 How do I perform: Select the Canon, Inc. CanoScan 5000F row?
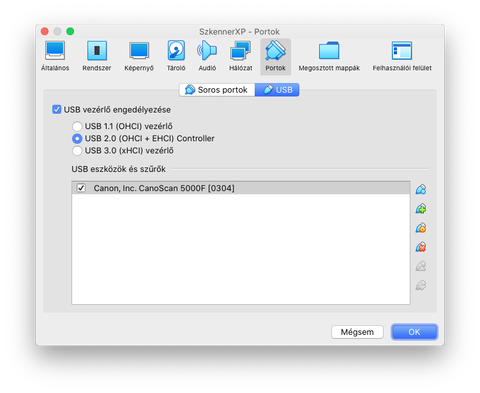241,188
